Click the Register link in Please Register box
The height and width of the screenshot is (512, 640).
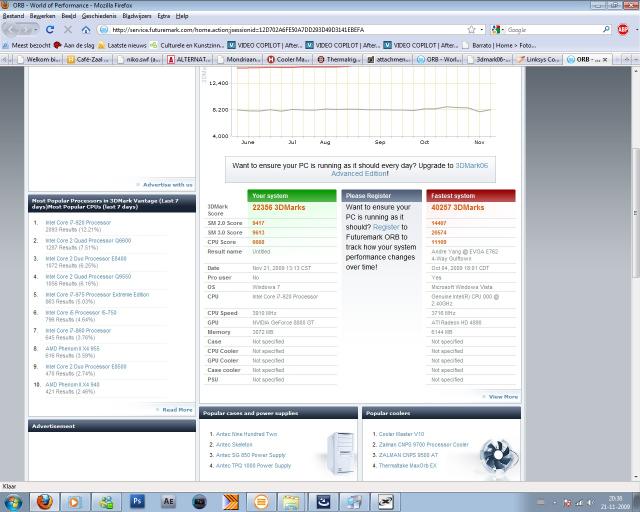pos(386,227)
